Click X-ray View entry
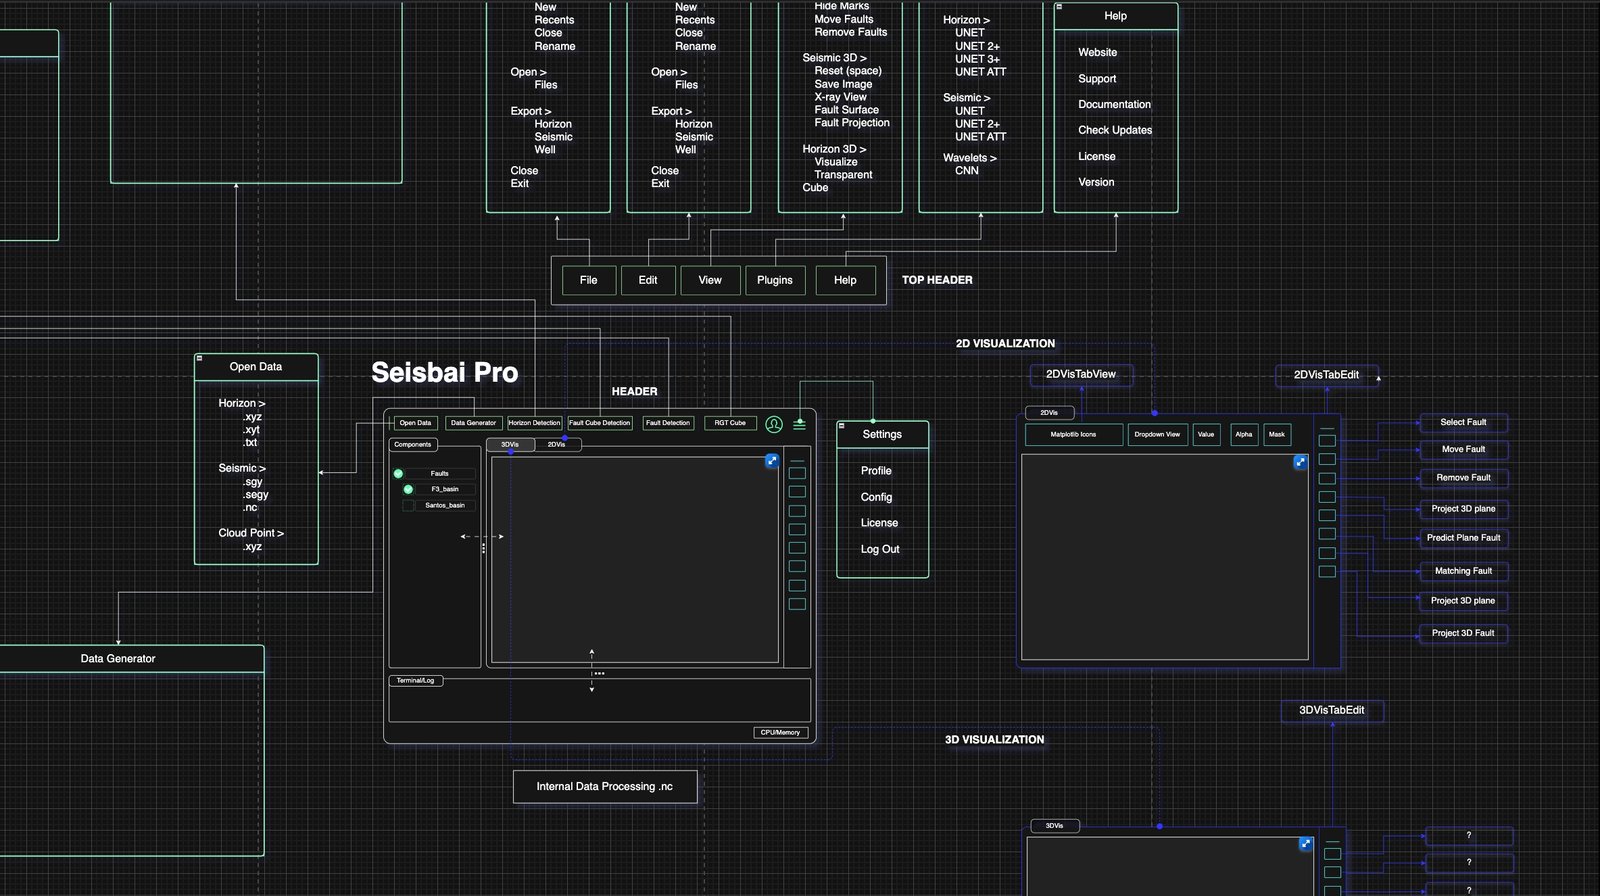 [840, 97]
